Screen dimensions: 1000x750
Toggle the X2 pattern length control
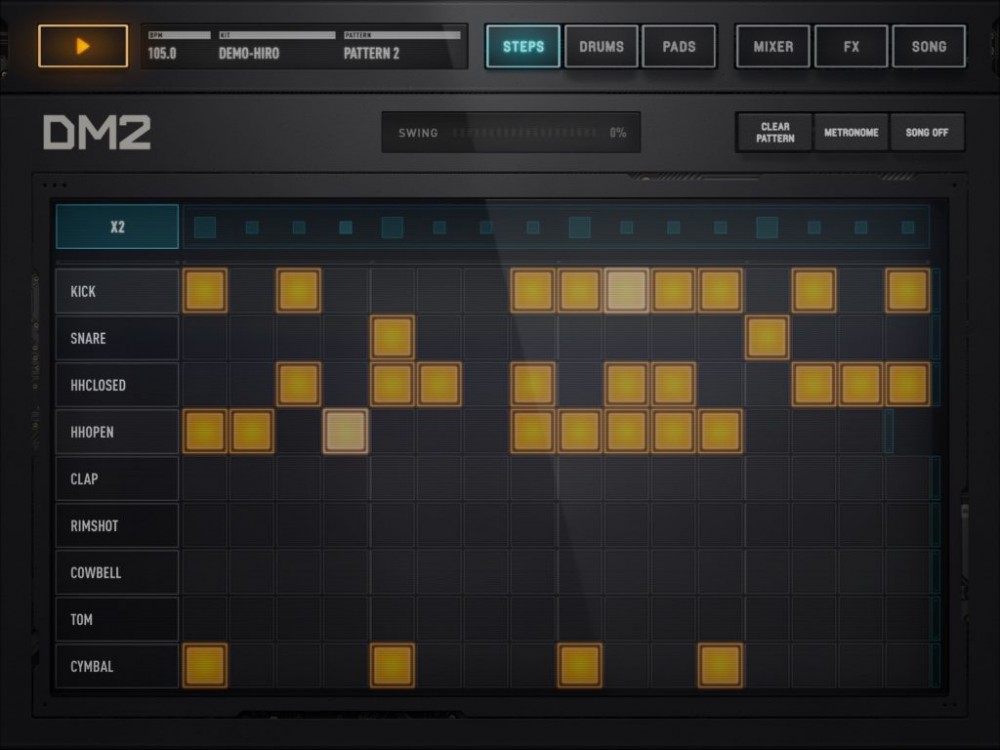[x=116, y=226]
